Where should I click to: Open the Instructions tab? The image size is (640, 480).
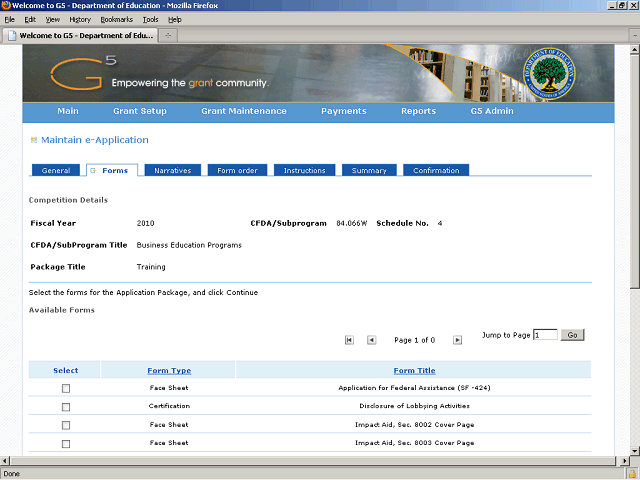tap(304, 170)
